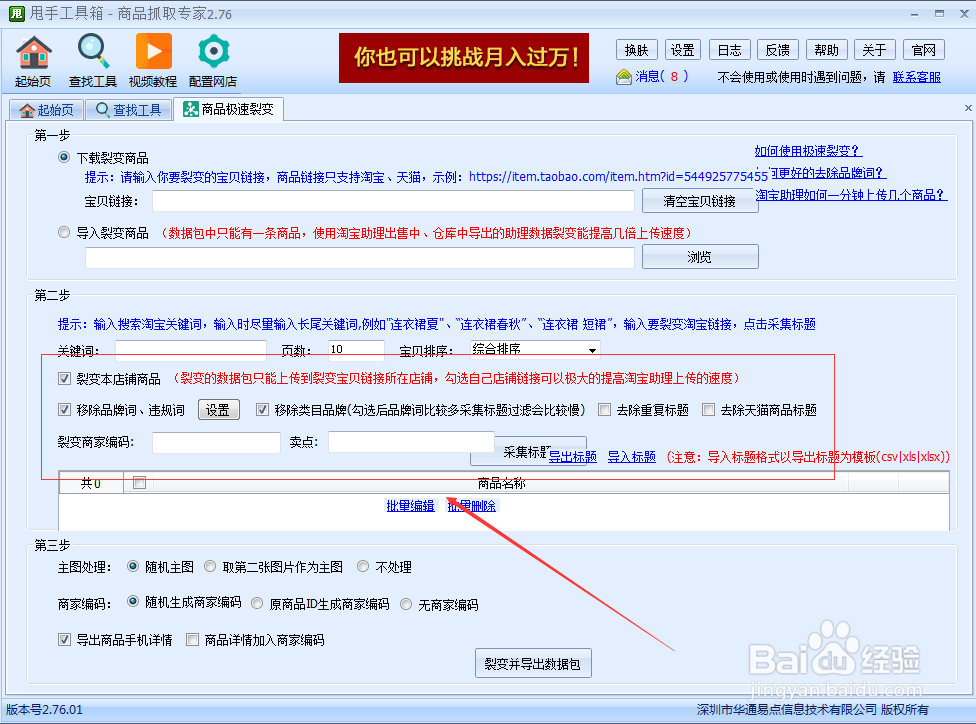This screenshot has height=724, width=976.
Task: Click the app logo in title bar
Action: (x=16, y=13)
